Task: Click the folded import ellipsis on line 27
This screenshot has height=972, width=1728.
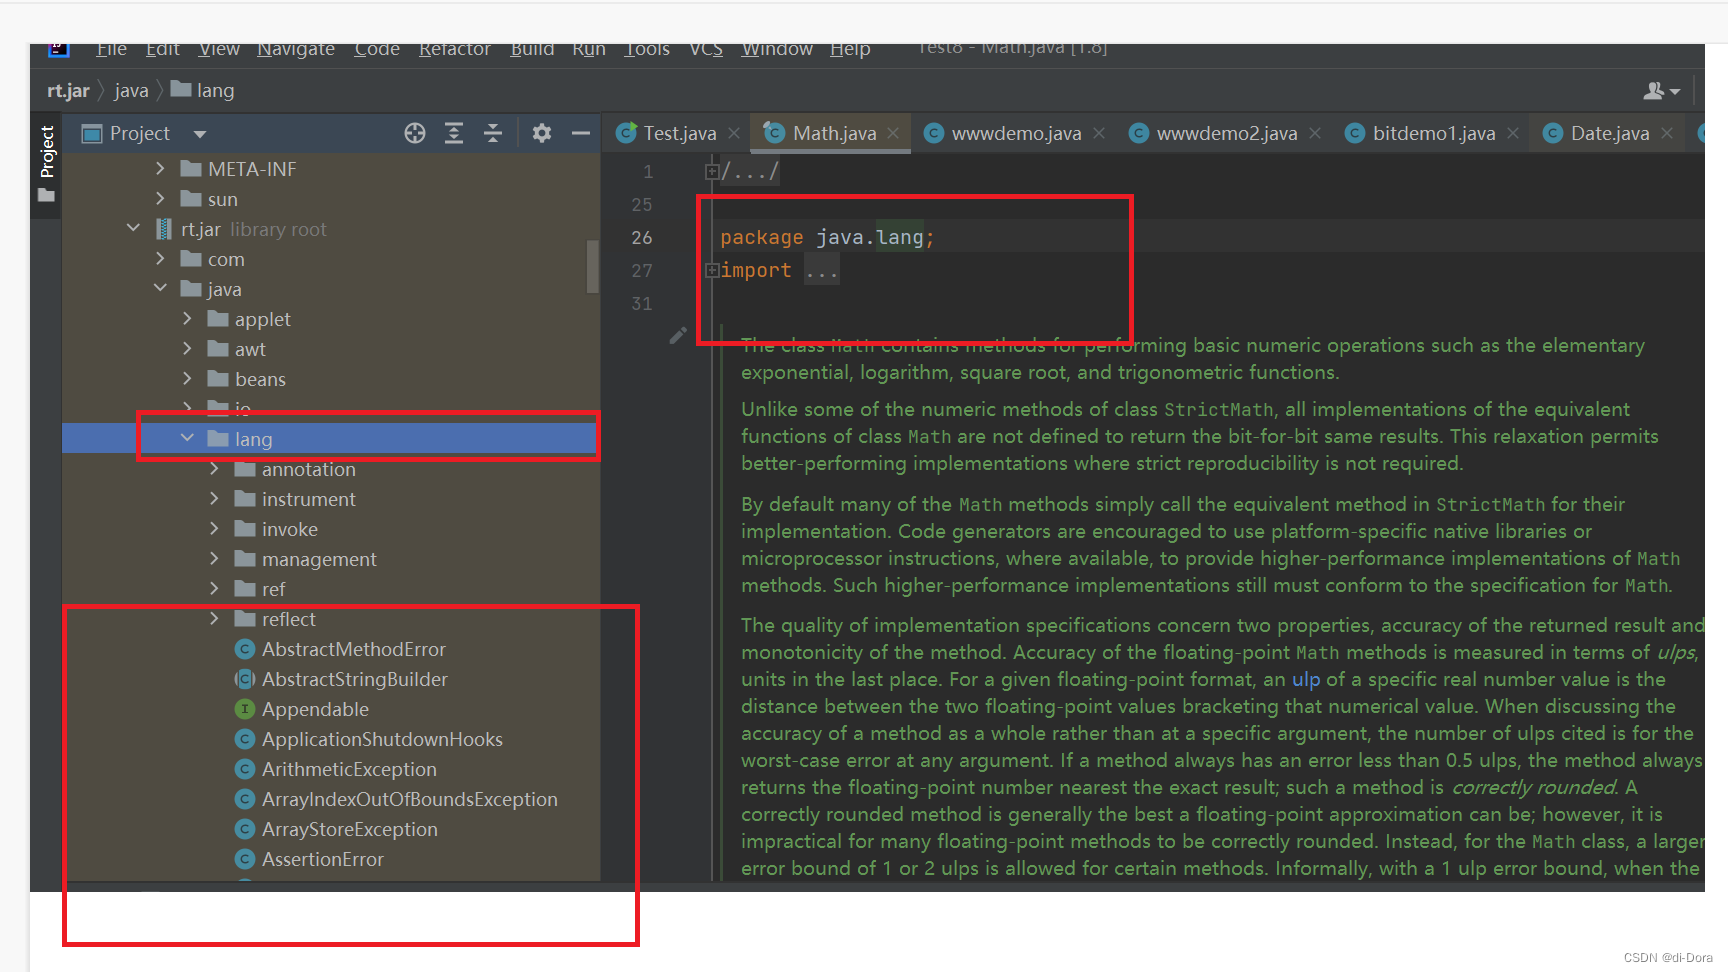Action: 822,271
